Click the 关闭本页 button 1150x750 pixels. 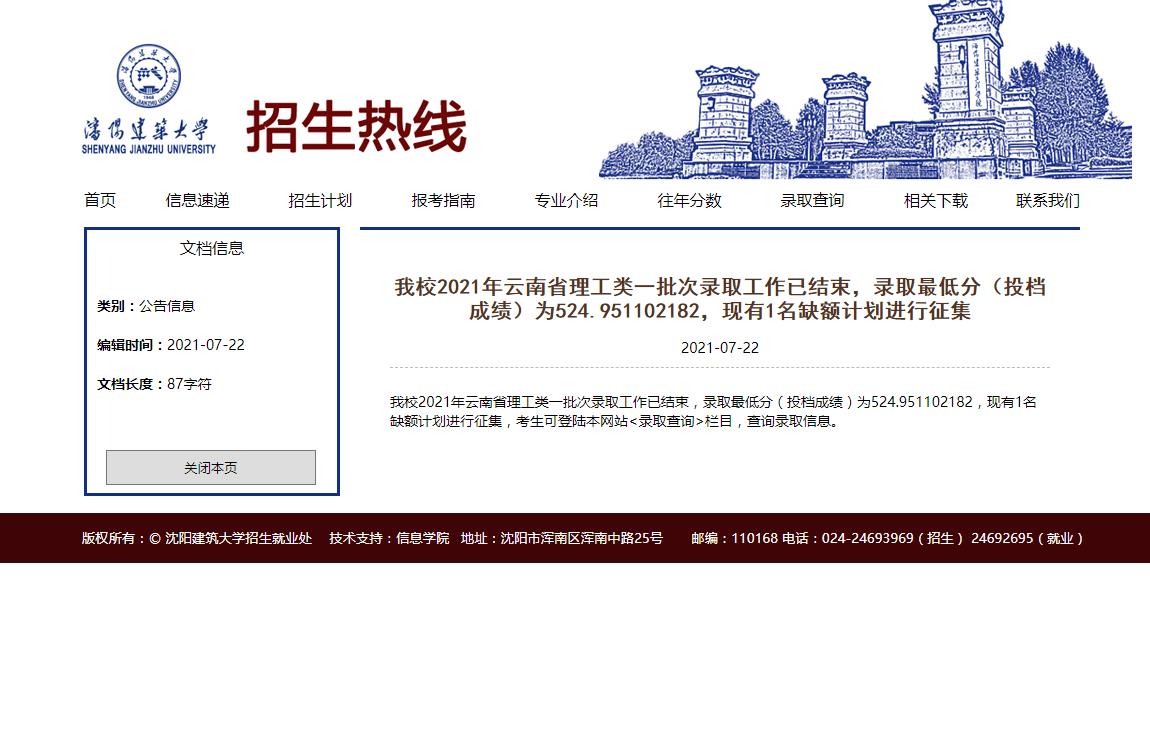pos(210,467)
